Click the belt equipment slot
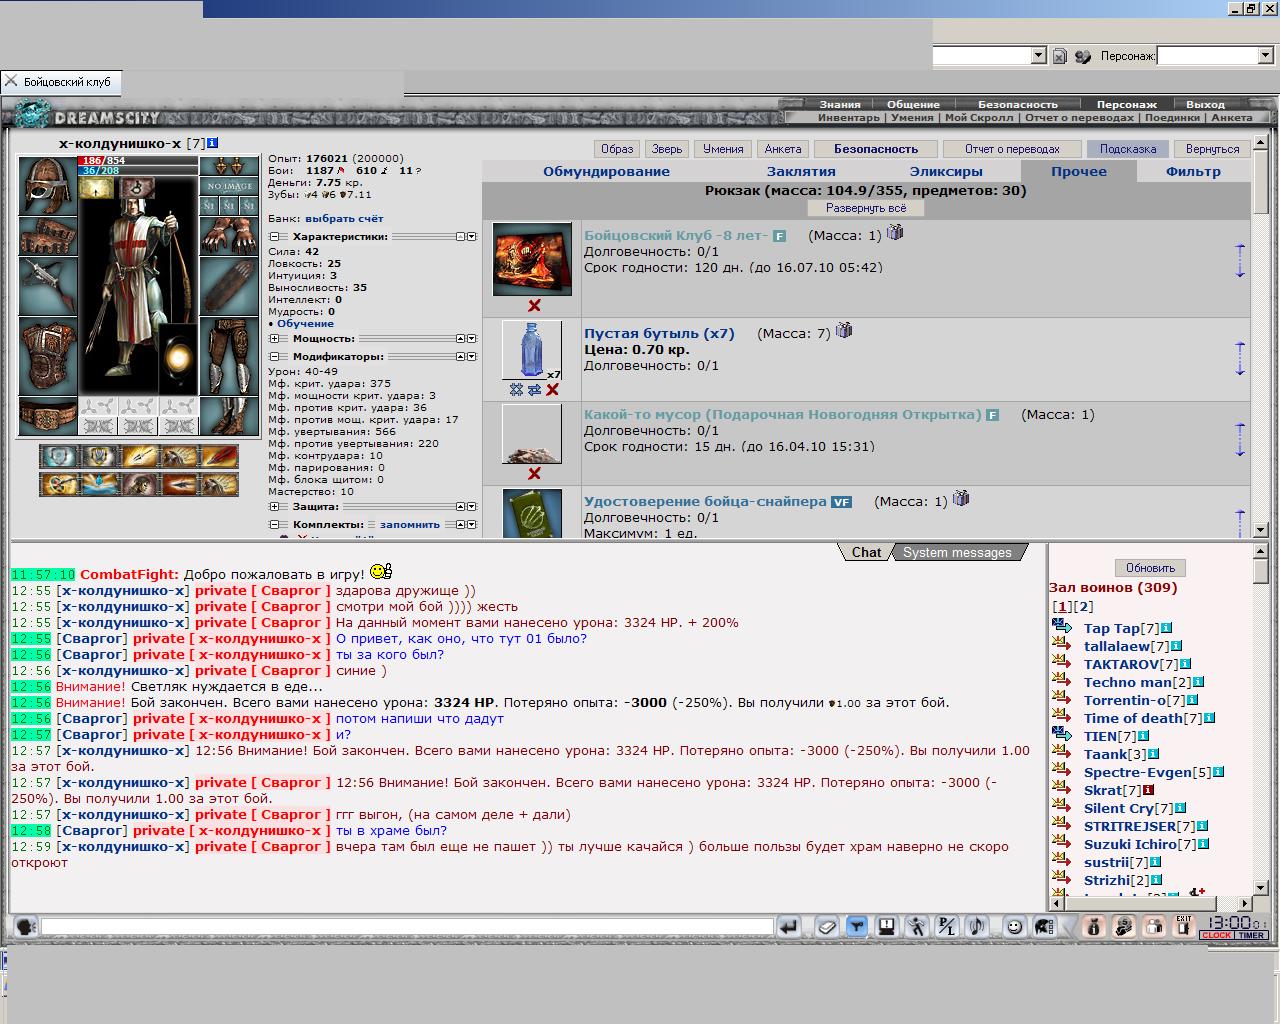 point(48,416)
